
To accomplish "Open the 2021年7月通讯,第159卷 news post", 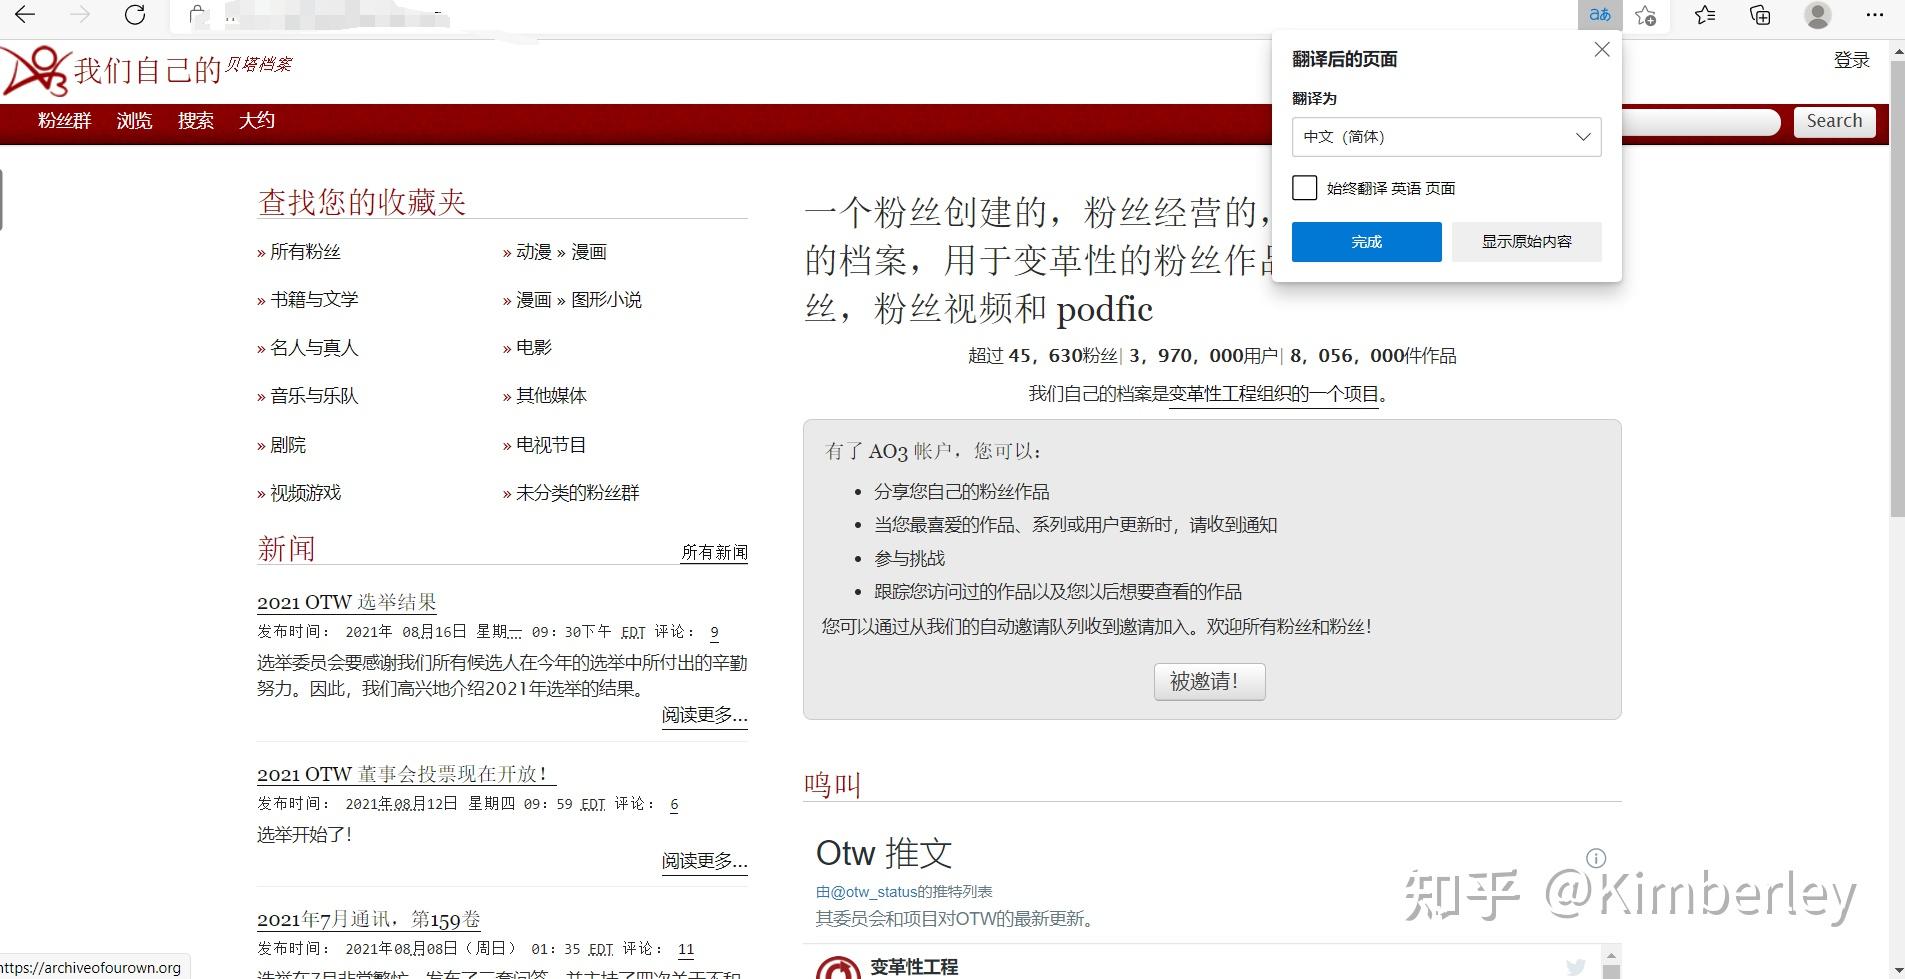I will pyautogui.click(x=369, y=919).
